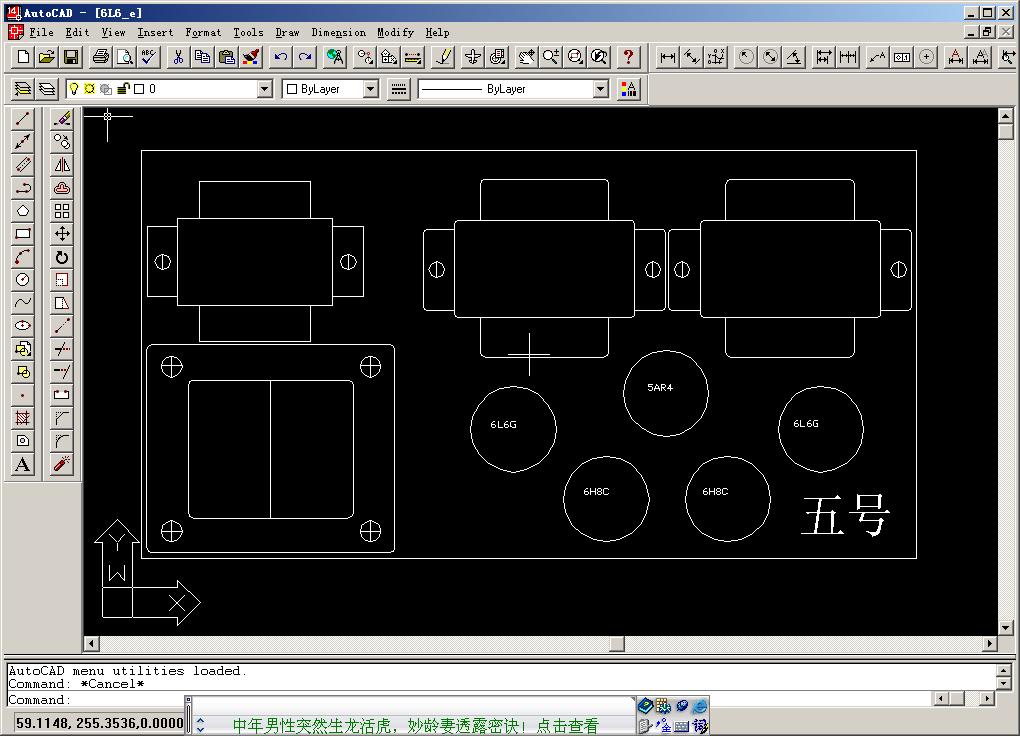Open the Draw menu
The width and height of the screenshot is (1020, 736).
pos(287,32)
